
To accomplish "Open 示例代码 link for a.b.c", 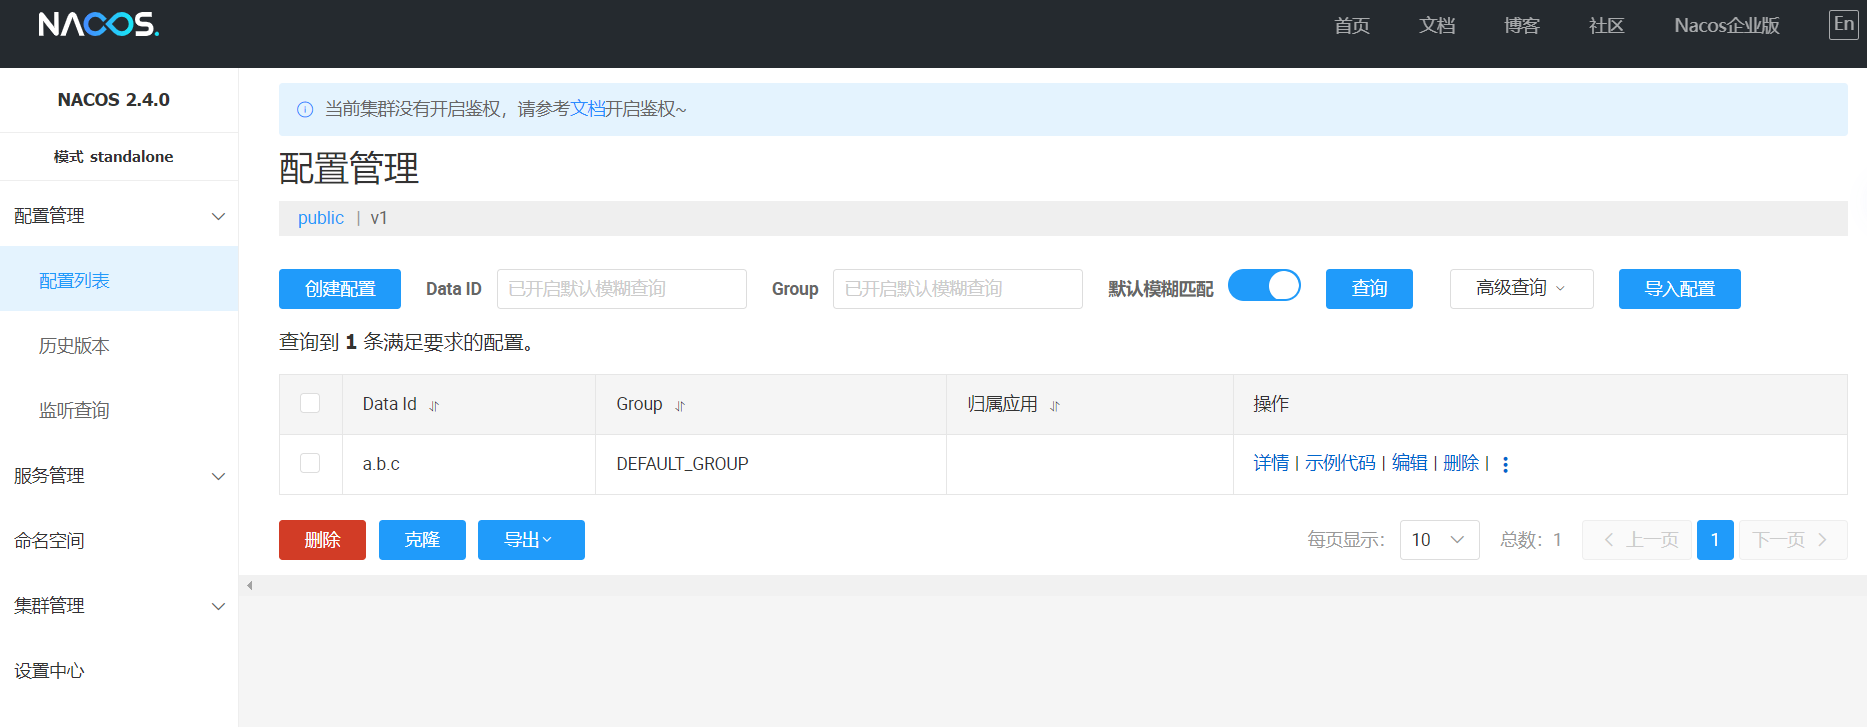I will (1340, 463).
